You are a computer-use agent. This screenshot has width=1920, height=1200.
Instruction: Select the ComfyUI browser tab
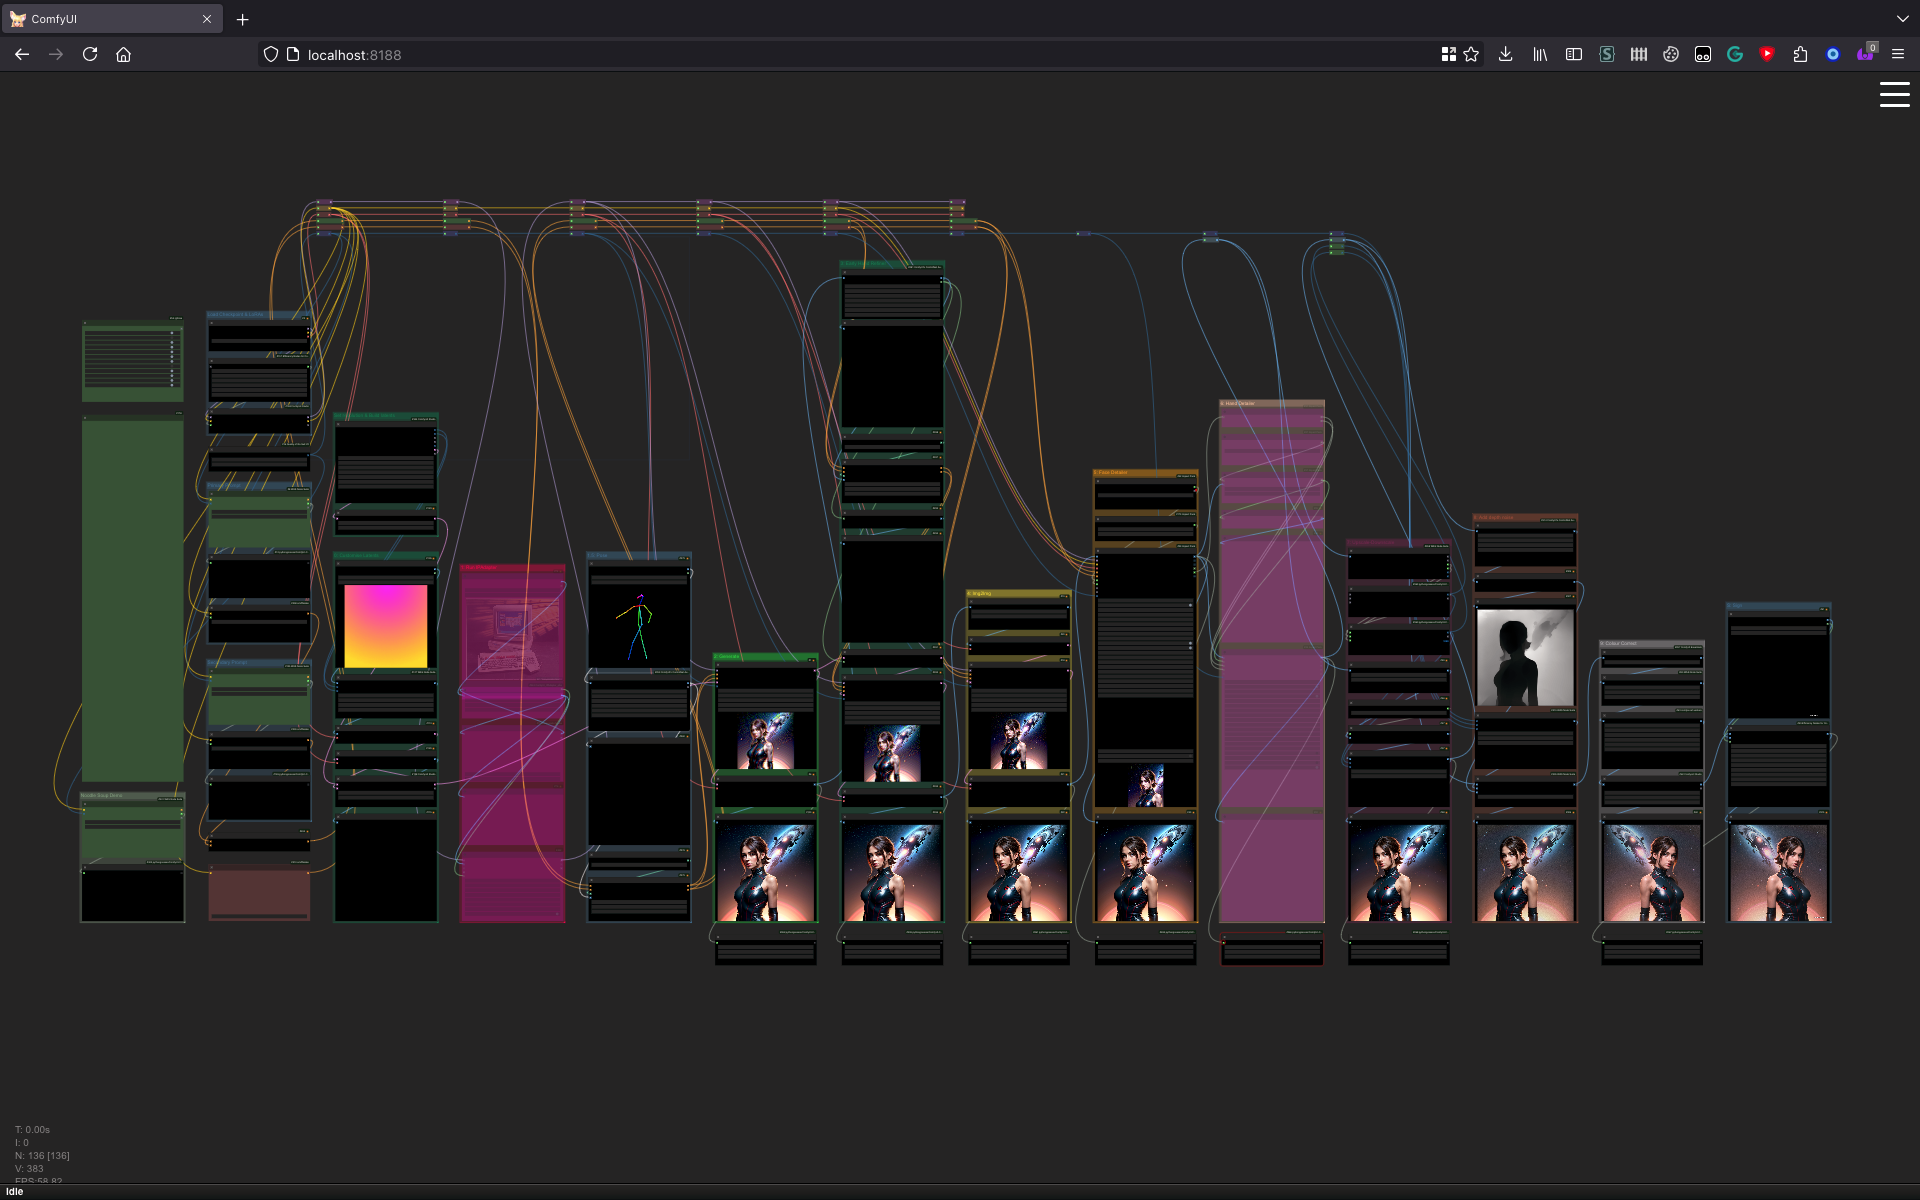click(110, 19)
